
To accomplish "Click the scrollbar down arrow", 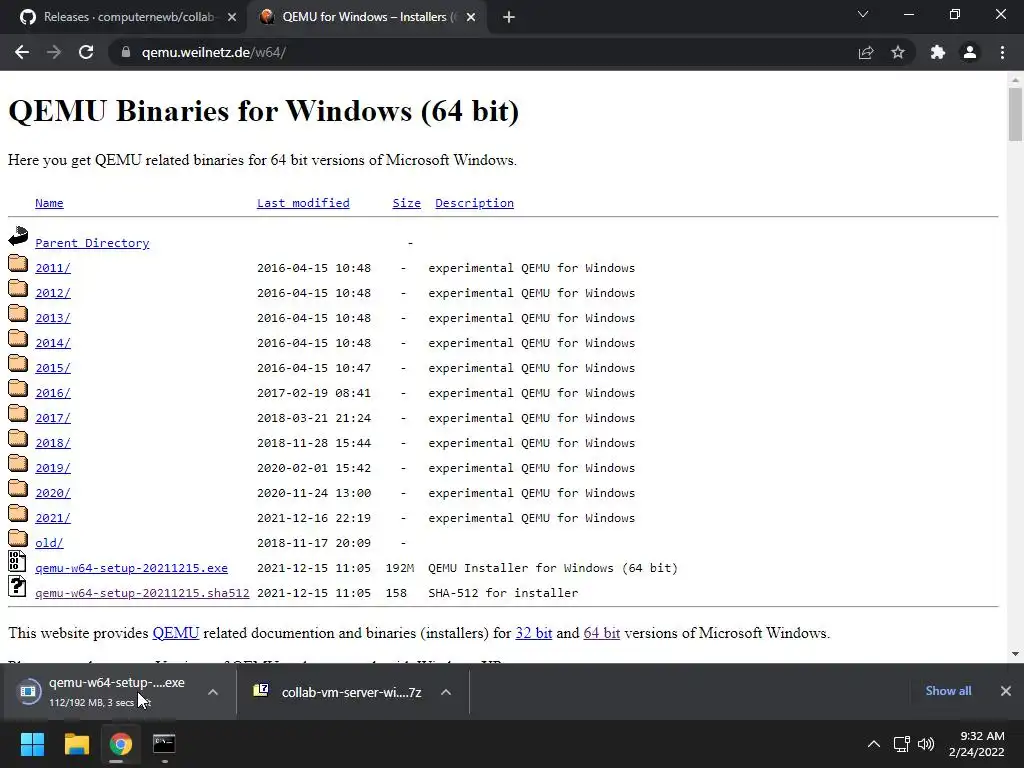I will (x=1015, y=654).
